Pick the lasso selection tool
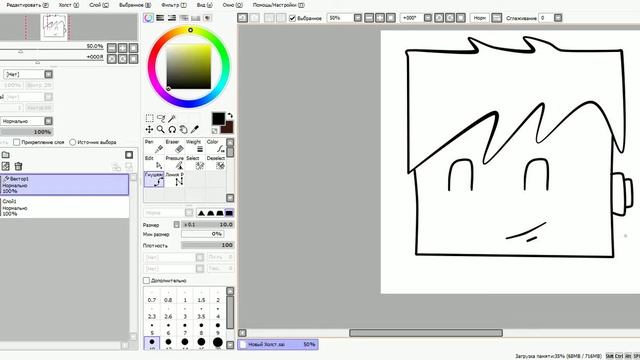Viewport: 640px width, 360px height. point(161,118)
